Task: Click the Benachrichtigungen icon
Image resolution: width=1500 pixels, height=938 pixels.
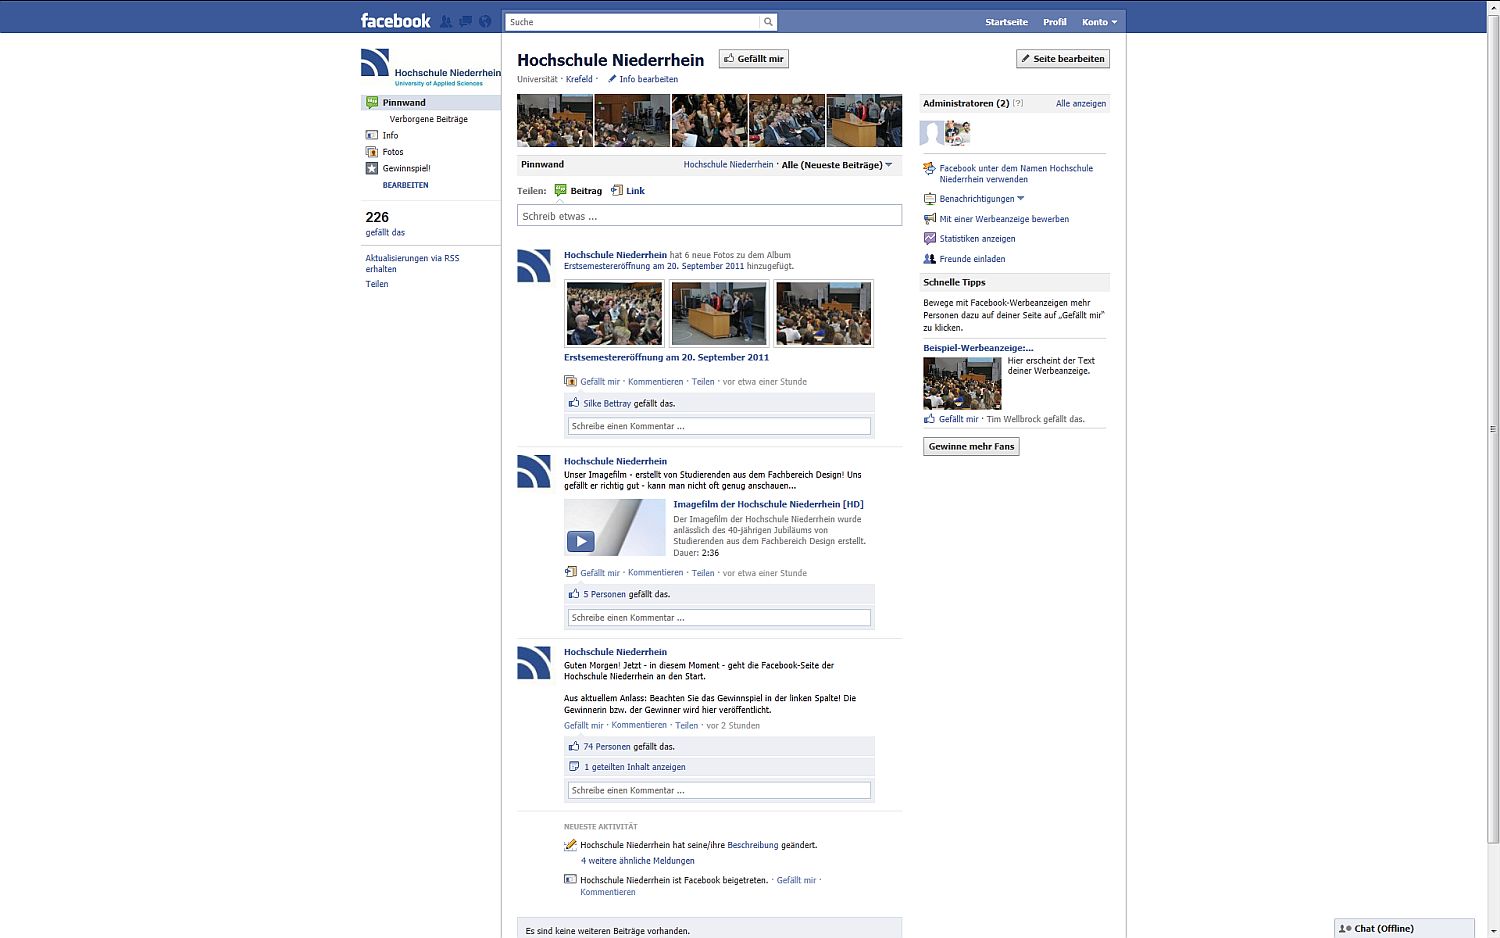Action: click(929, 198)
